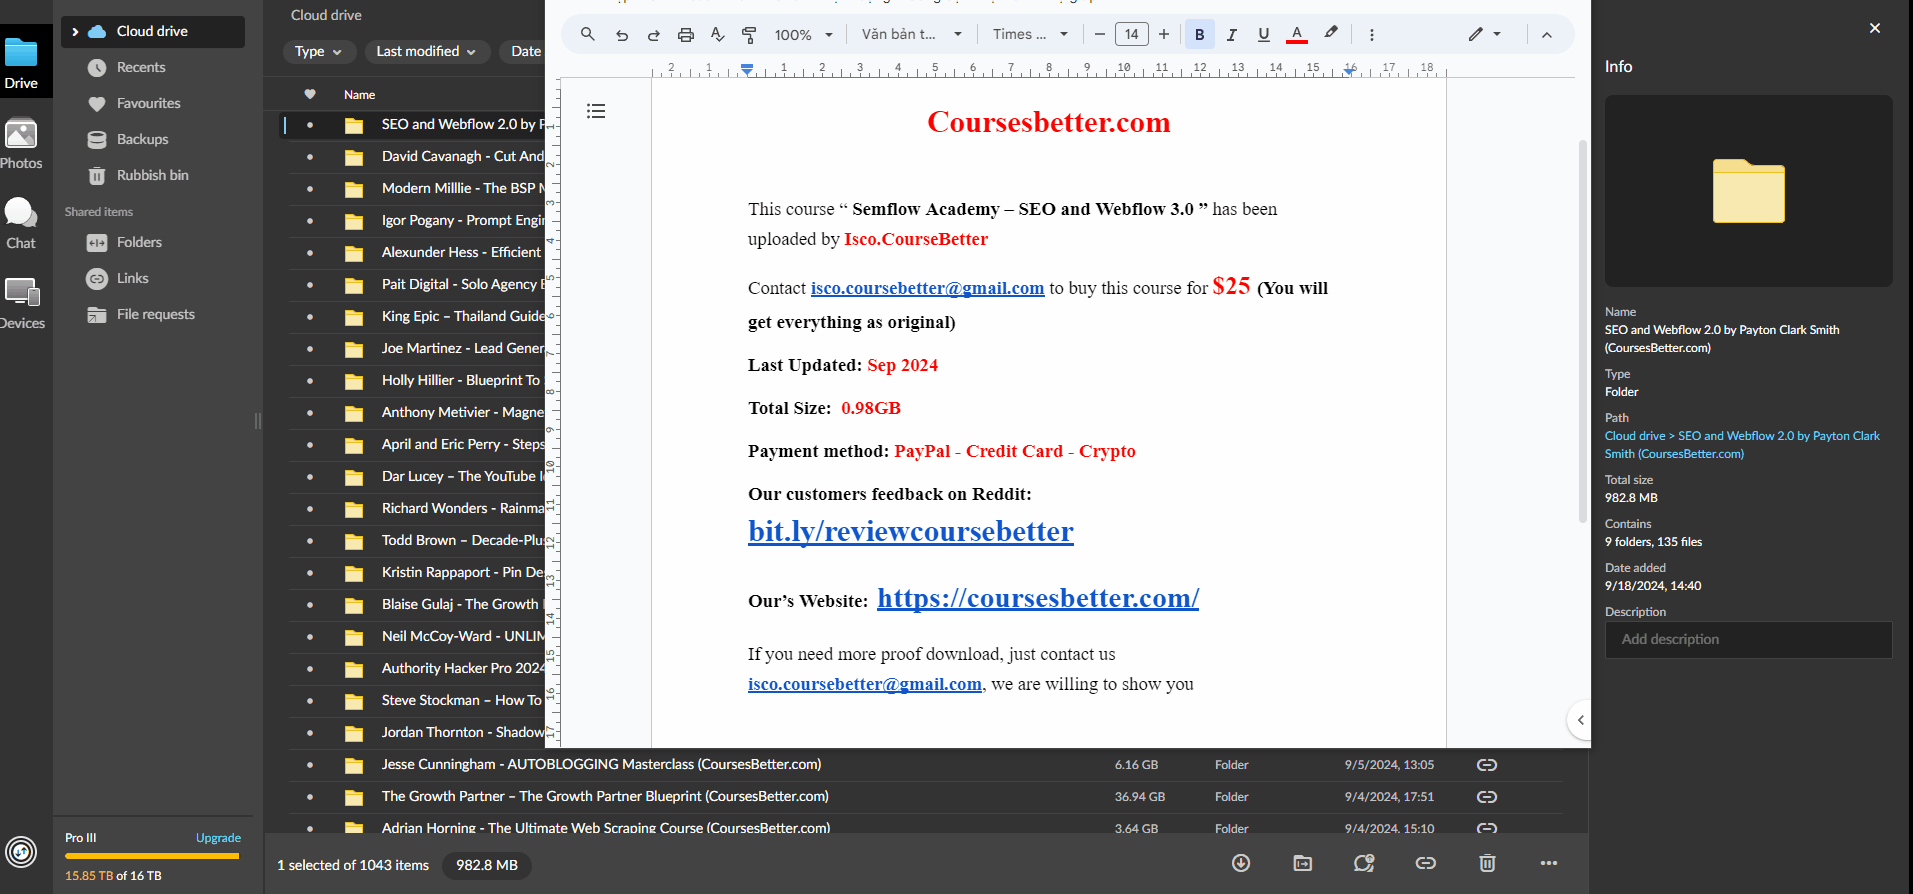This screenshot has height=894, width=1913.
Task: Toggle underline formatting
Action: tap(1264, 35)
